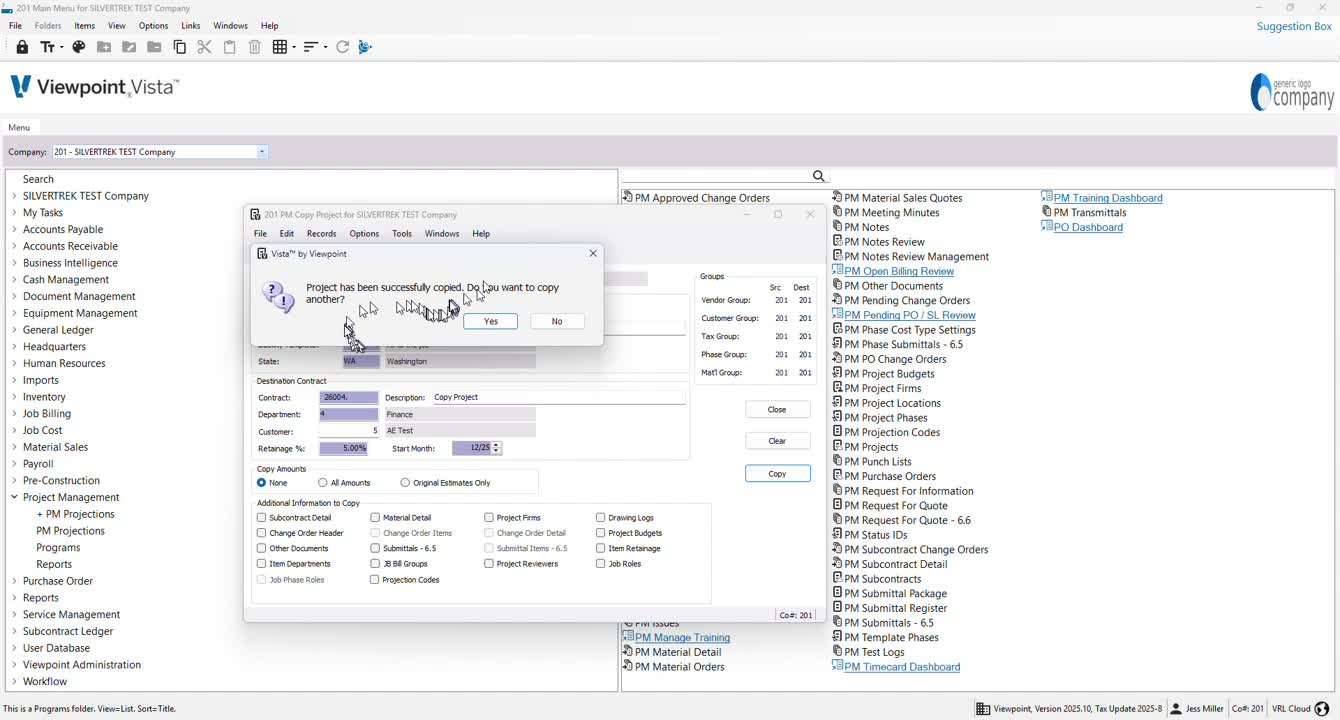Click the refresh arrow icon
1340x720 pixels.
pyautogui.click(x=342, y=47)
